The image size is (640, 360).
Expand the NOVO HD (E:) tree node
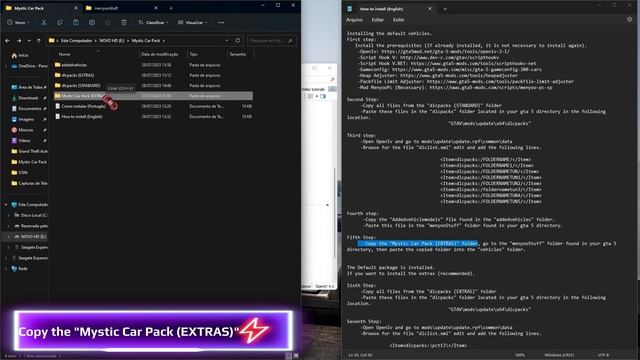tap(9, 236)
